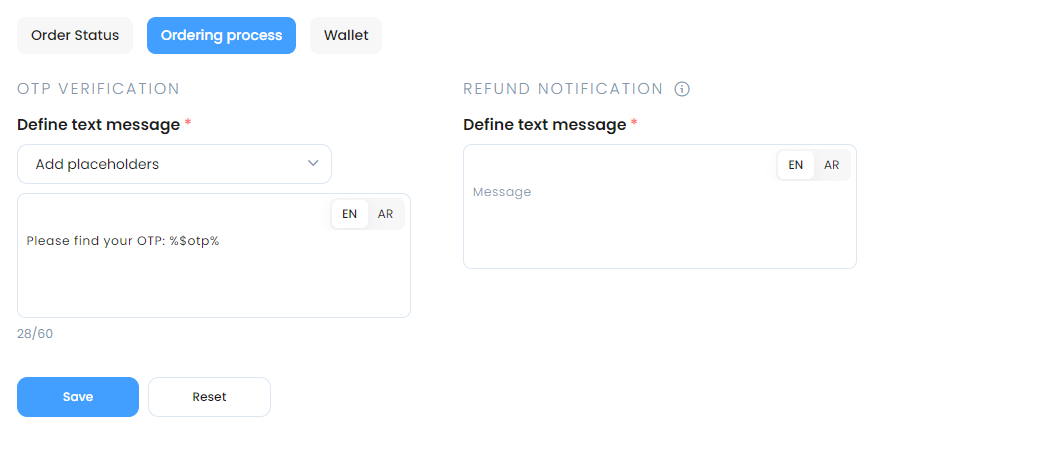Click the 'Define text message' label under Refund Notification
Viewport: 1057px width, 463px height.
pos(544,125)
